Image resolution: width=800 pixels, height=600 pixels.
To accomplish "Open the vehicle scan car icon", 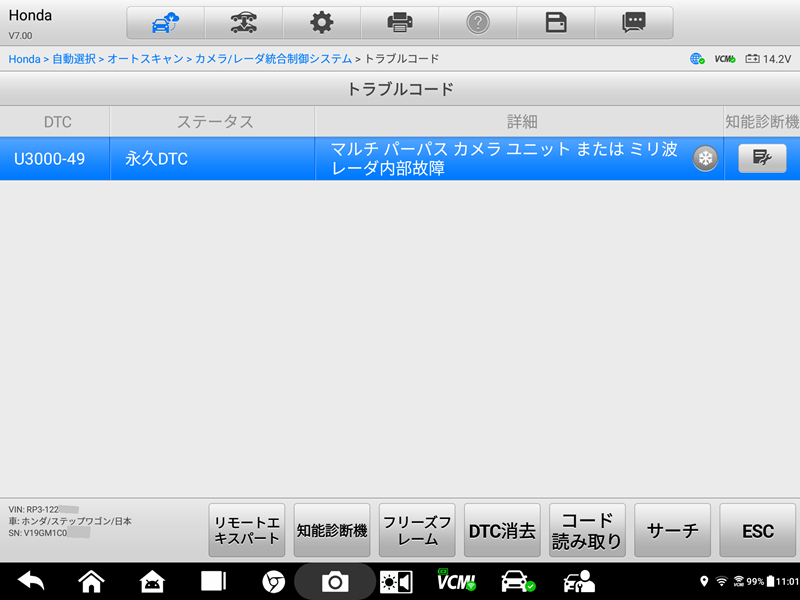I will tap(243, 23).
